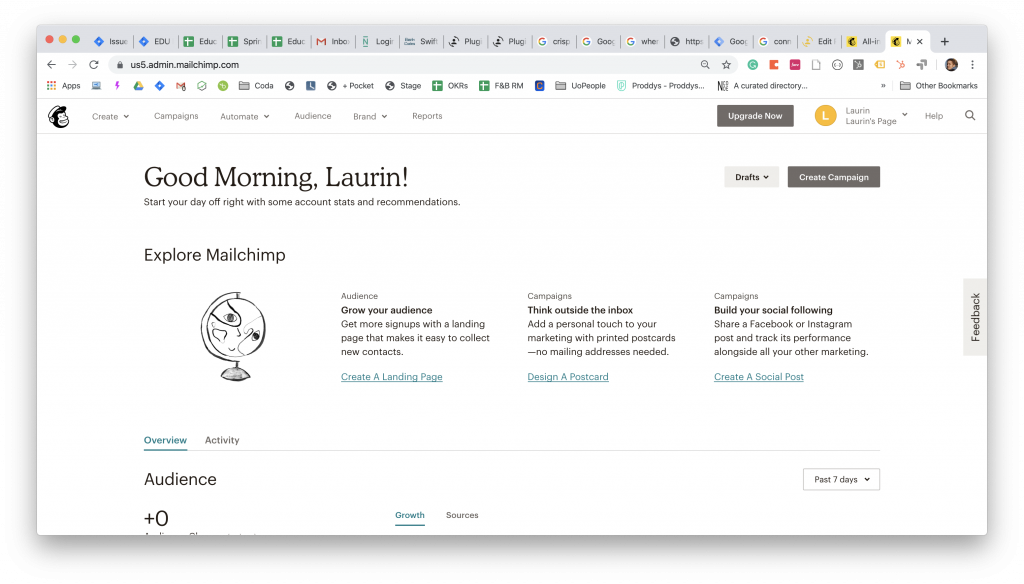The width and height of the screenshot is (1024, 584).
Task: Switch to the EDU browser tab
Action: tap(155, 42)
